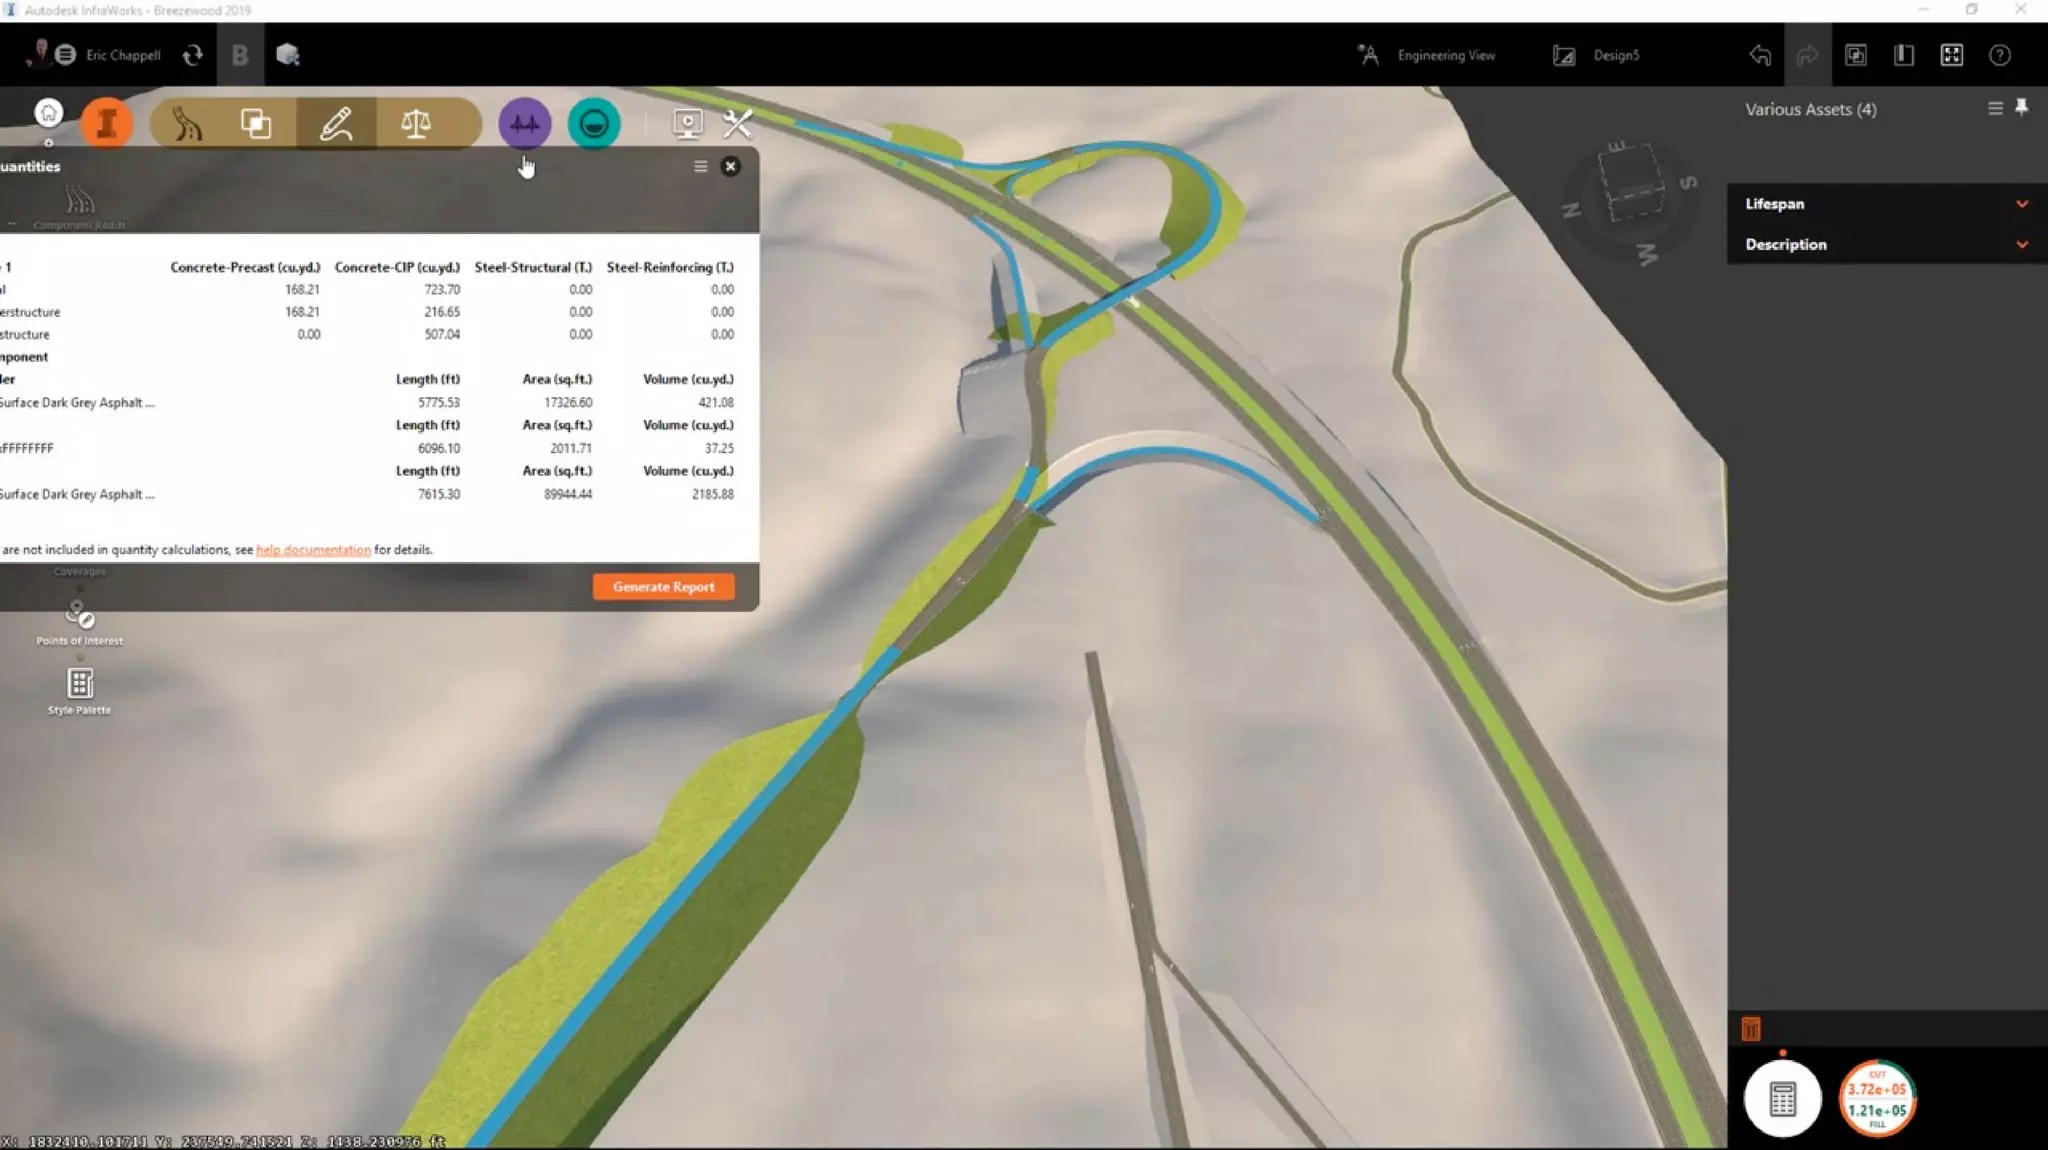Open the balance scales analysis icon
This screenshot has width=2048, height=1150.
pos(416,124)
